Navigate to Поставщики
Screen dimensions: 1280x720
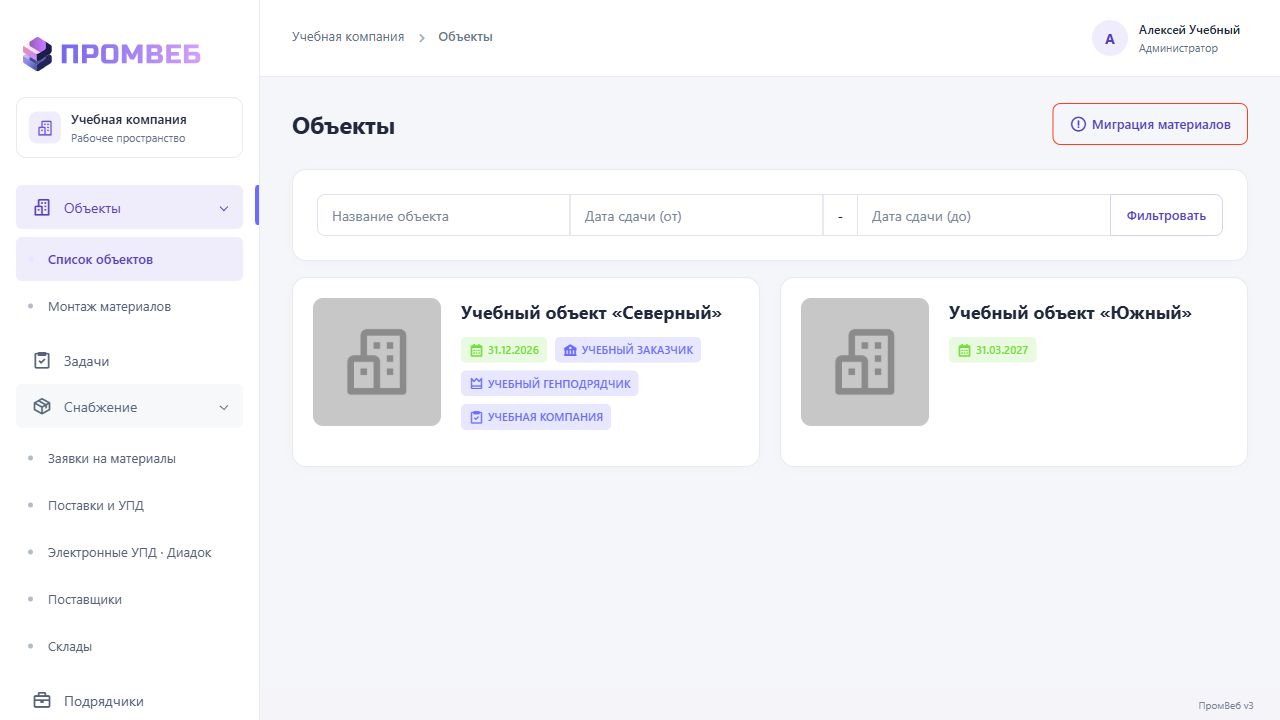pyautogui.click(x=129, y=599)
